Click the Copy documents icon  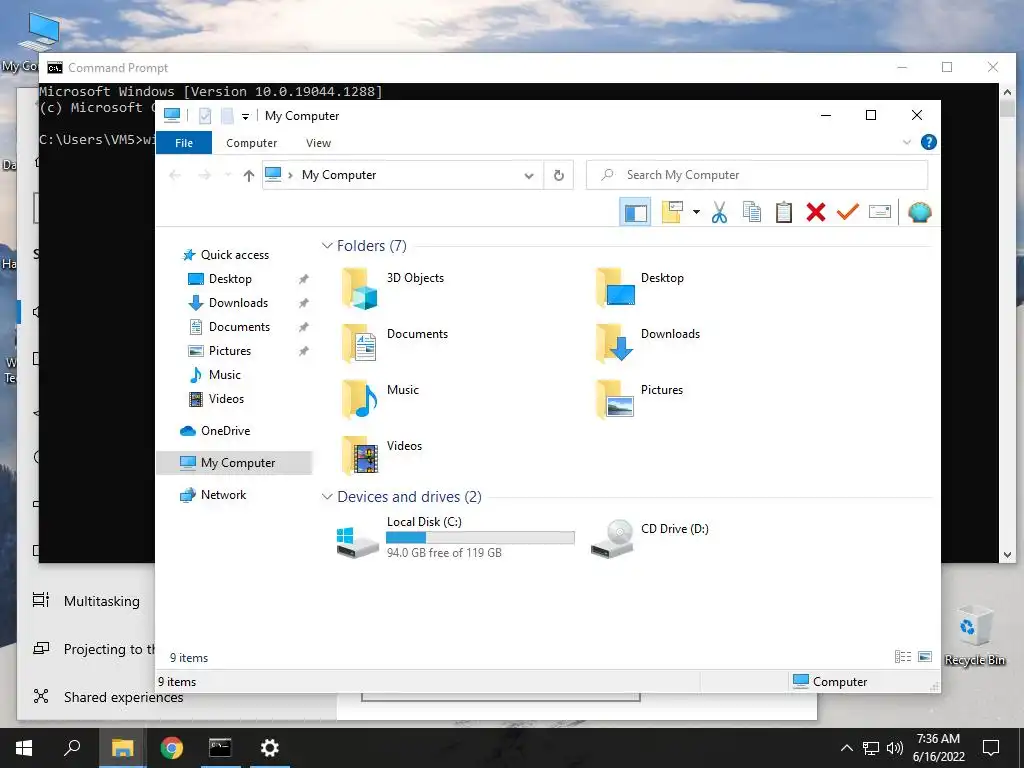752,212
